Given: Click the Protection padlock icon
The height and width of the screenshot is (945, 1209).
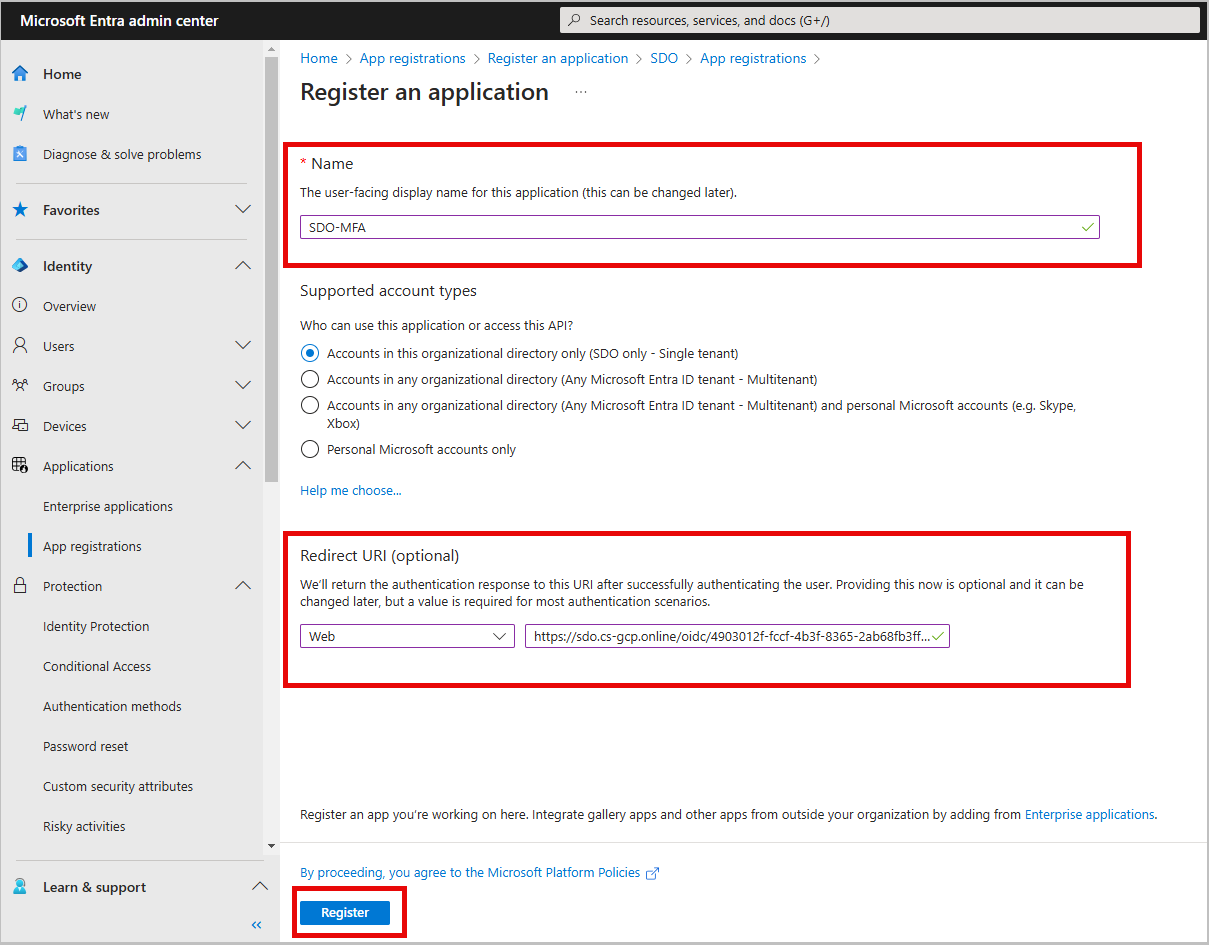Looking at the screenshot, I should pos(20,586).
